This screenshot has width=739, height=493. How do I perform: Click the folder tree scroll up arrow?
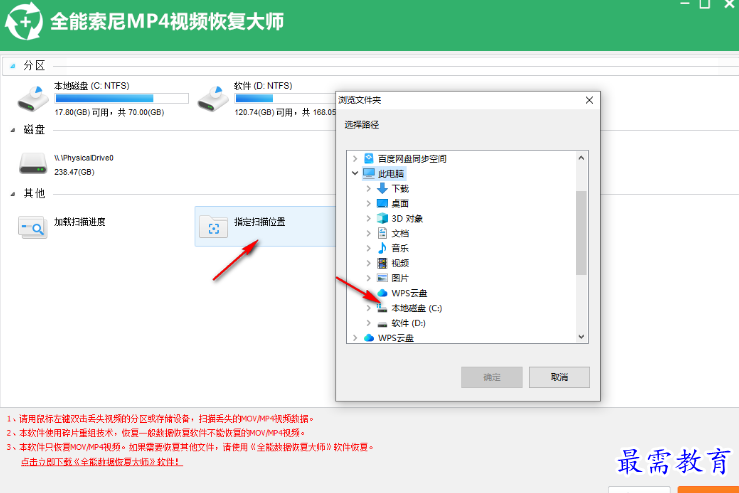[x=581, y=158]
